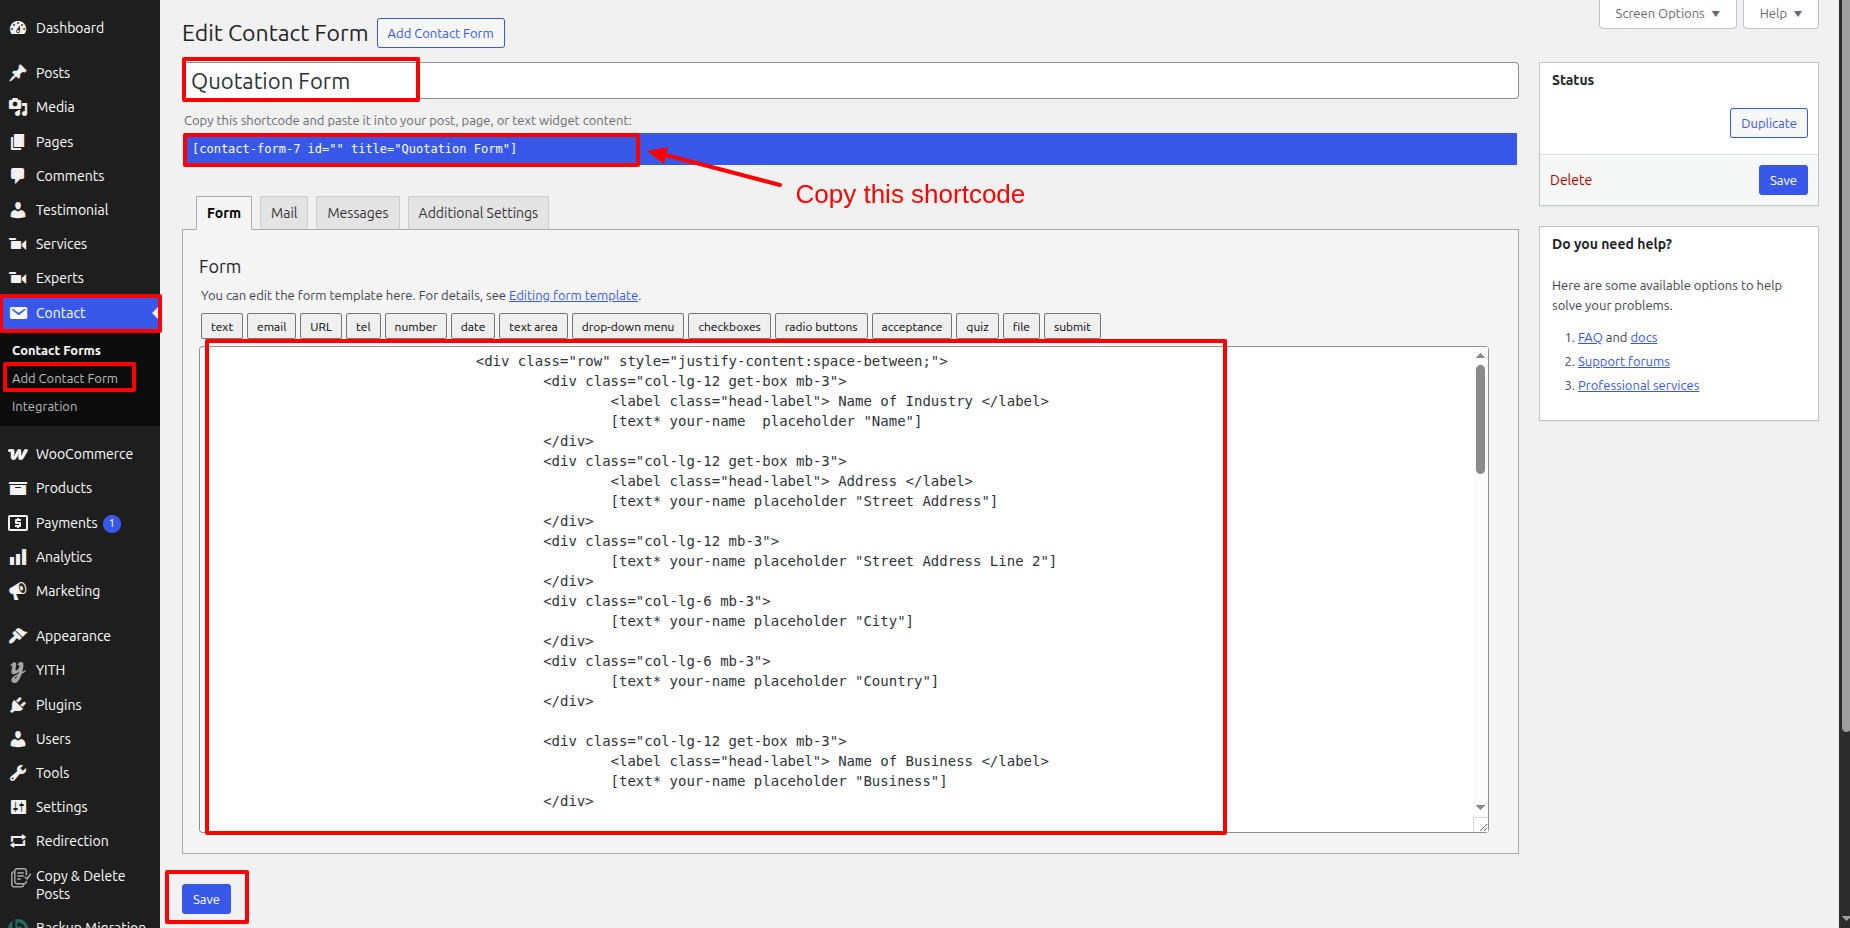Insert a radio buttons form tag
The width and height of the screenshot is (1850, 928).
pos(820,327)
